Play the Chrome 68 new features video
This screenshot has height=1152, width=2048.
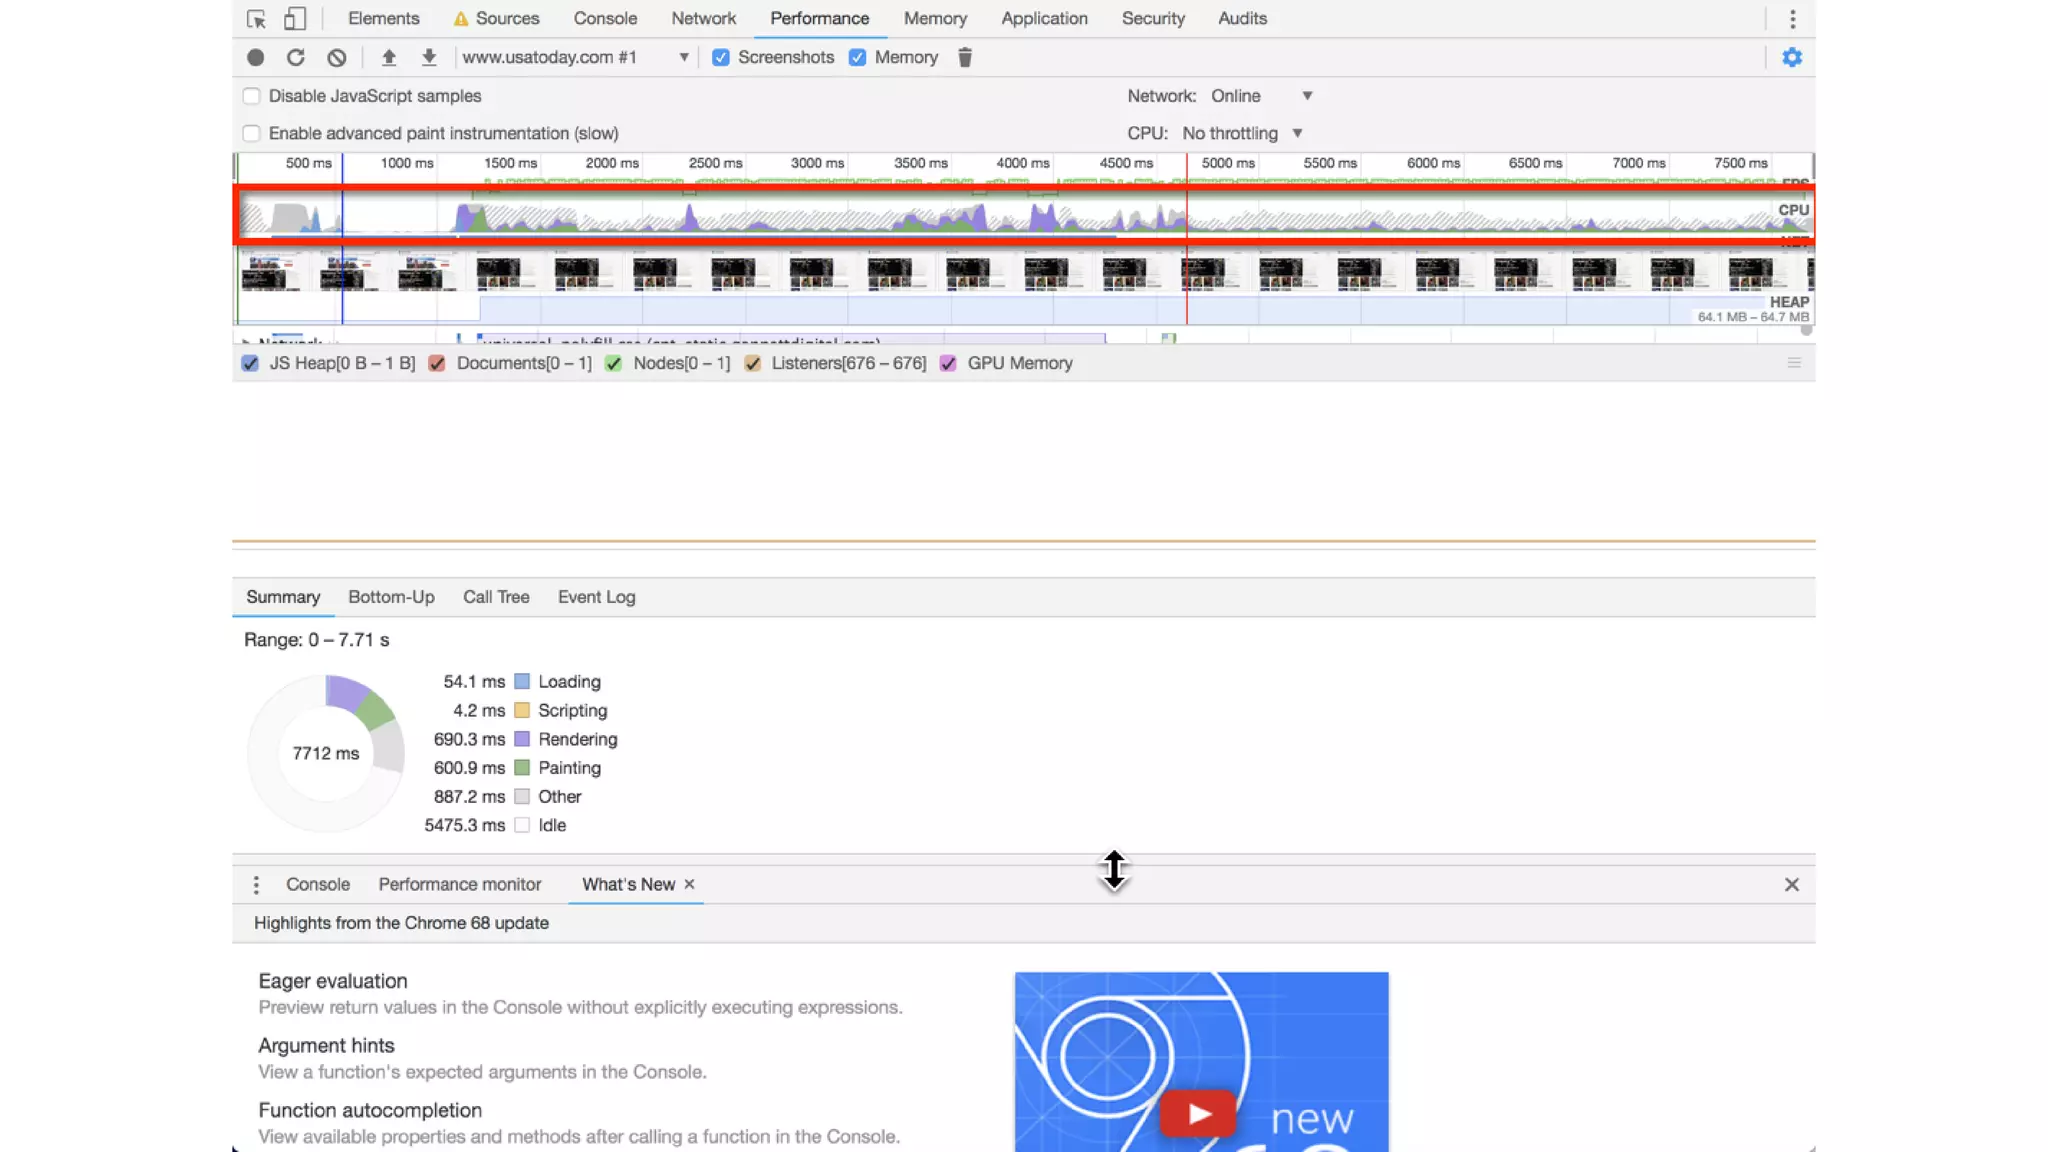(1199, 1113)
